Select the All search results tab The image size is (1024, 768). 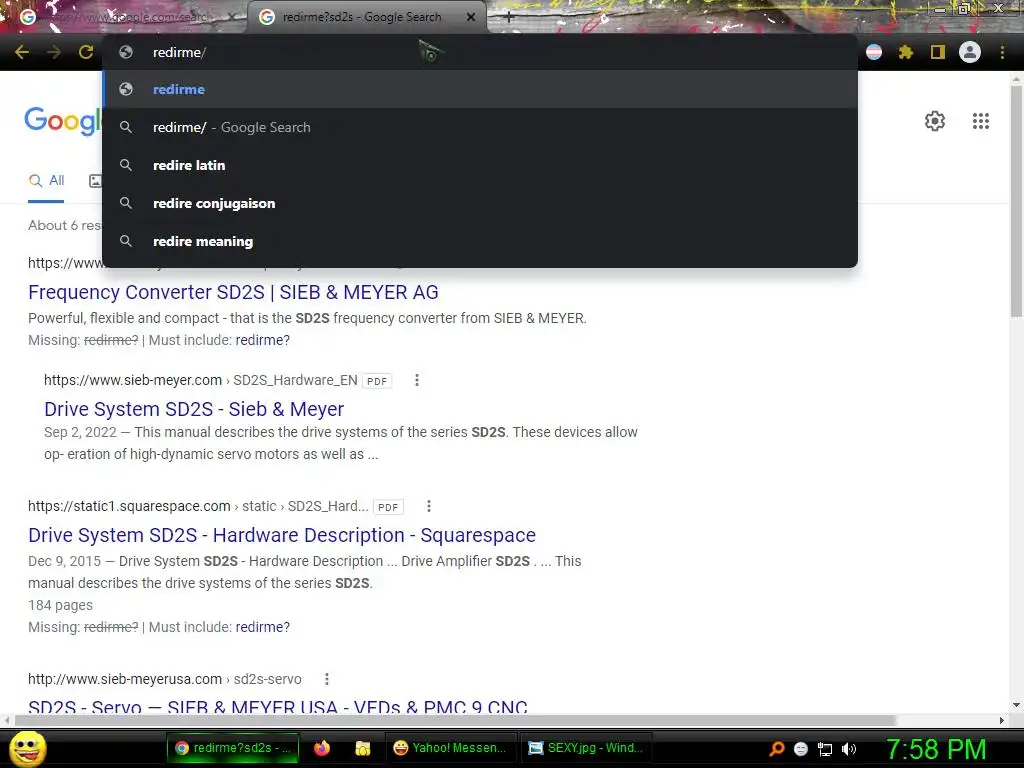click(46, 181)
